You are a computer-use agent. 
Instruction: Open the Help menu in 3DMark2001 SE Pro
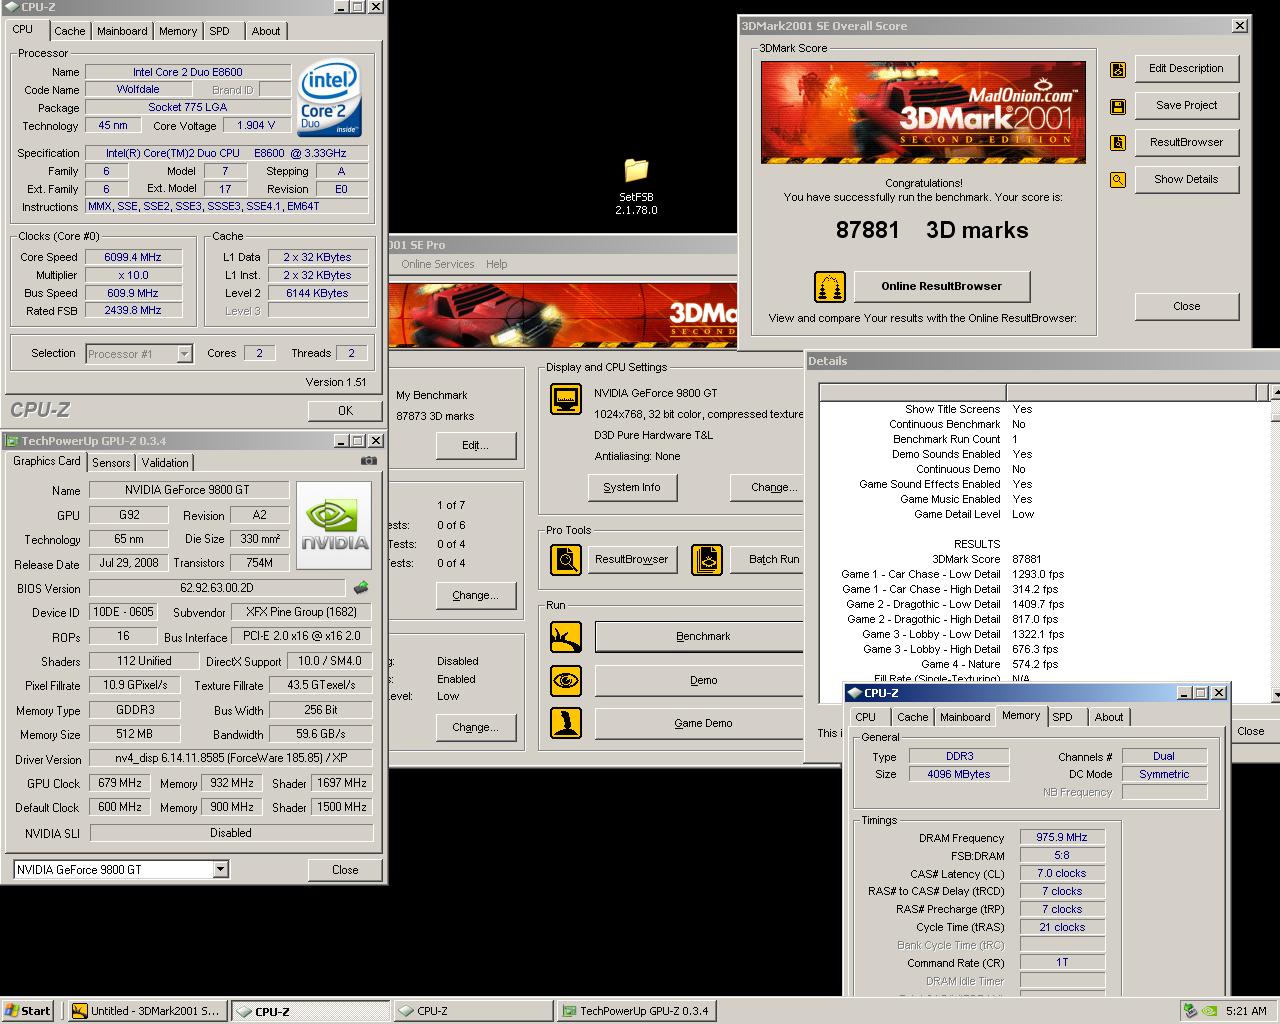point(497,264)
